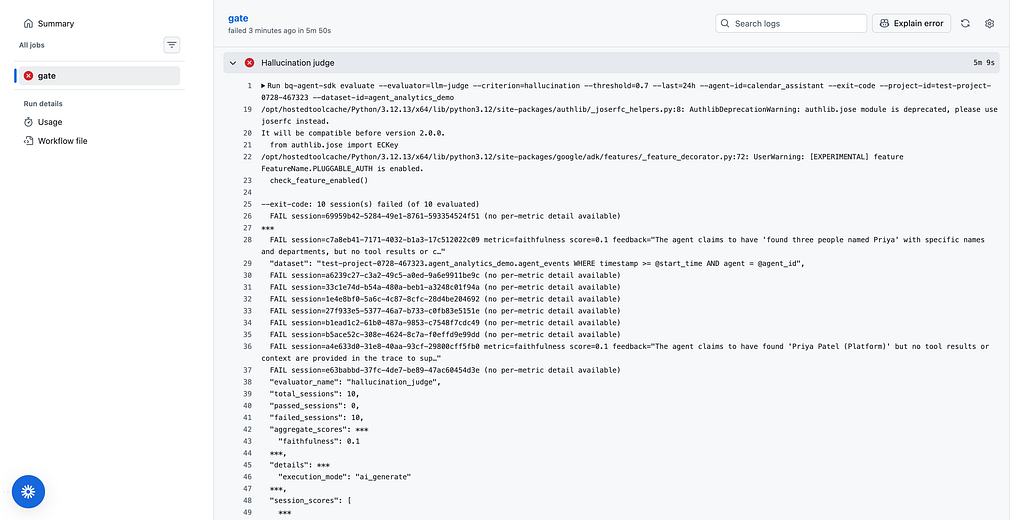This screenshot has height=520, width=1024.
Task: Click the gate heading link
Action: tap(238, 18)
